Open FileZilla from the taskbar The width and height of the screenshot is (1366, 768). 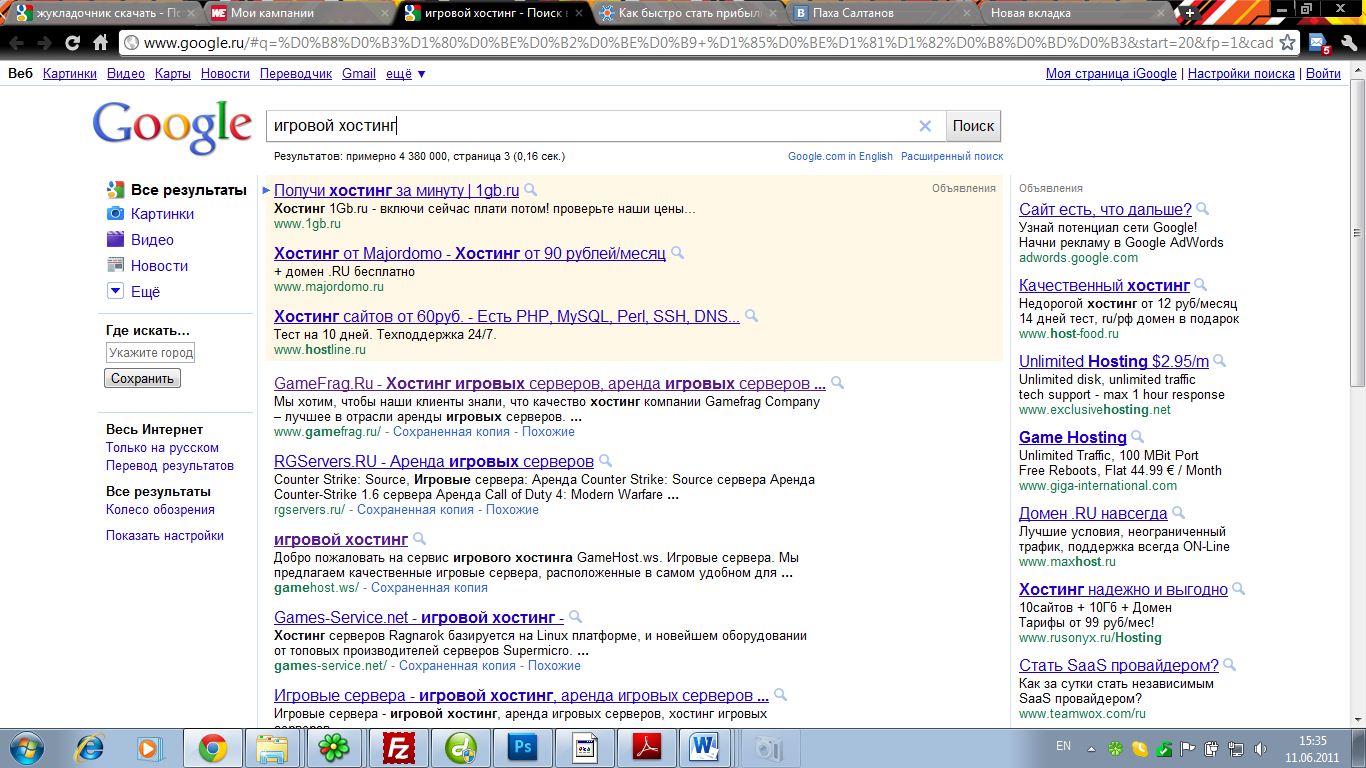point(399,748)
